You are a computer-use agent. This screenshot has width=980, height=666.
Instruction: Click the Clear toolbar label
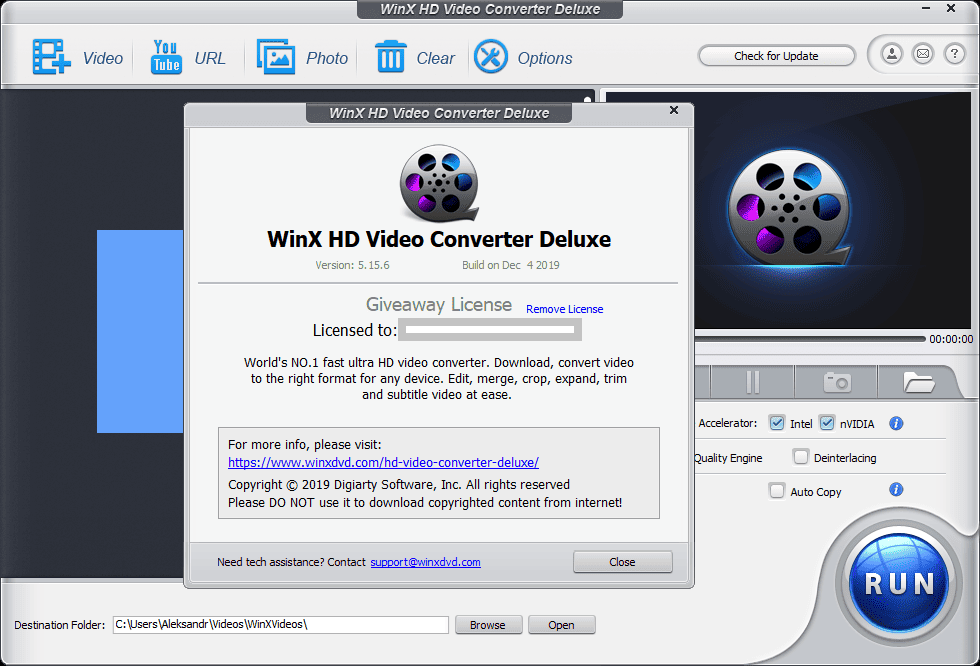[436, 58]
